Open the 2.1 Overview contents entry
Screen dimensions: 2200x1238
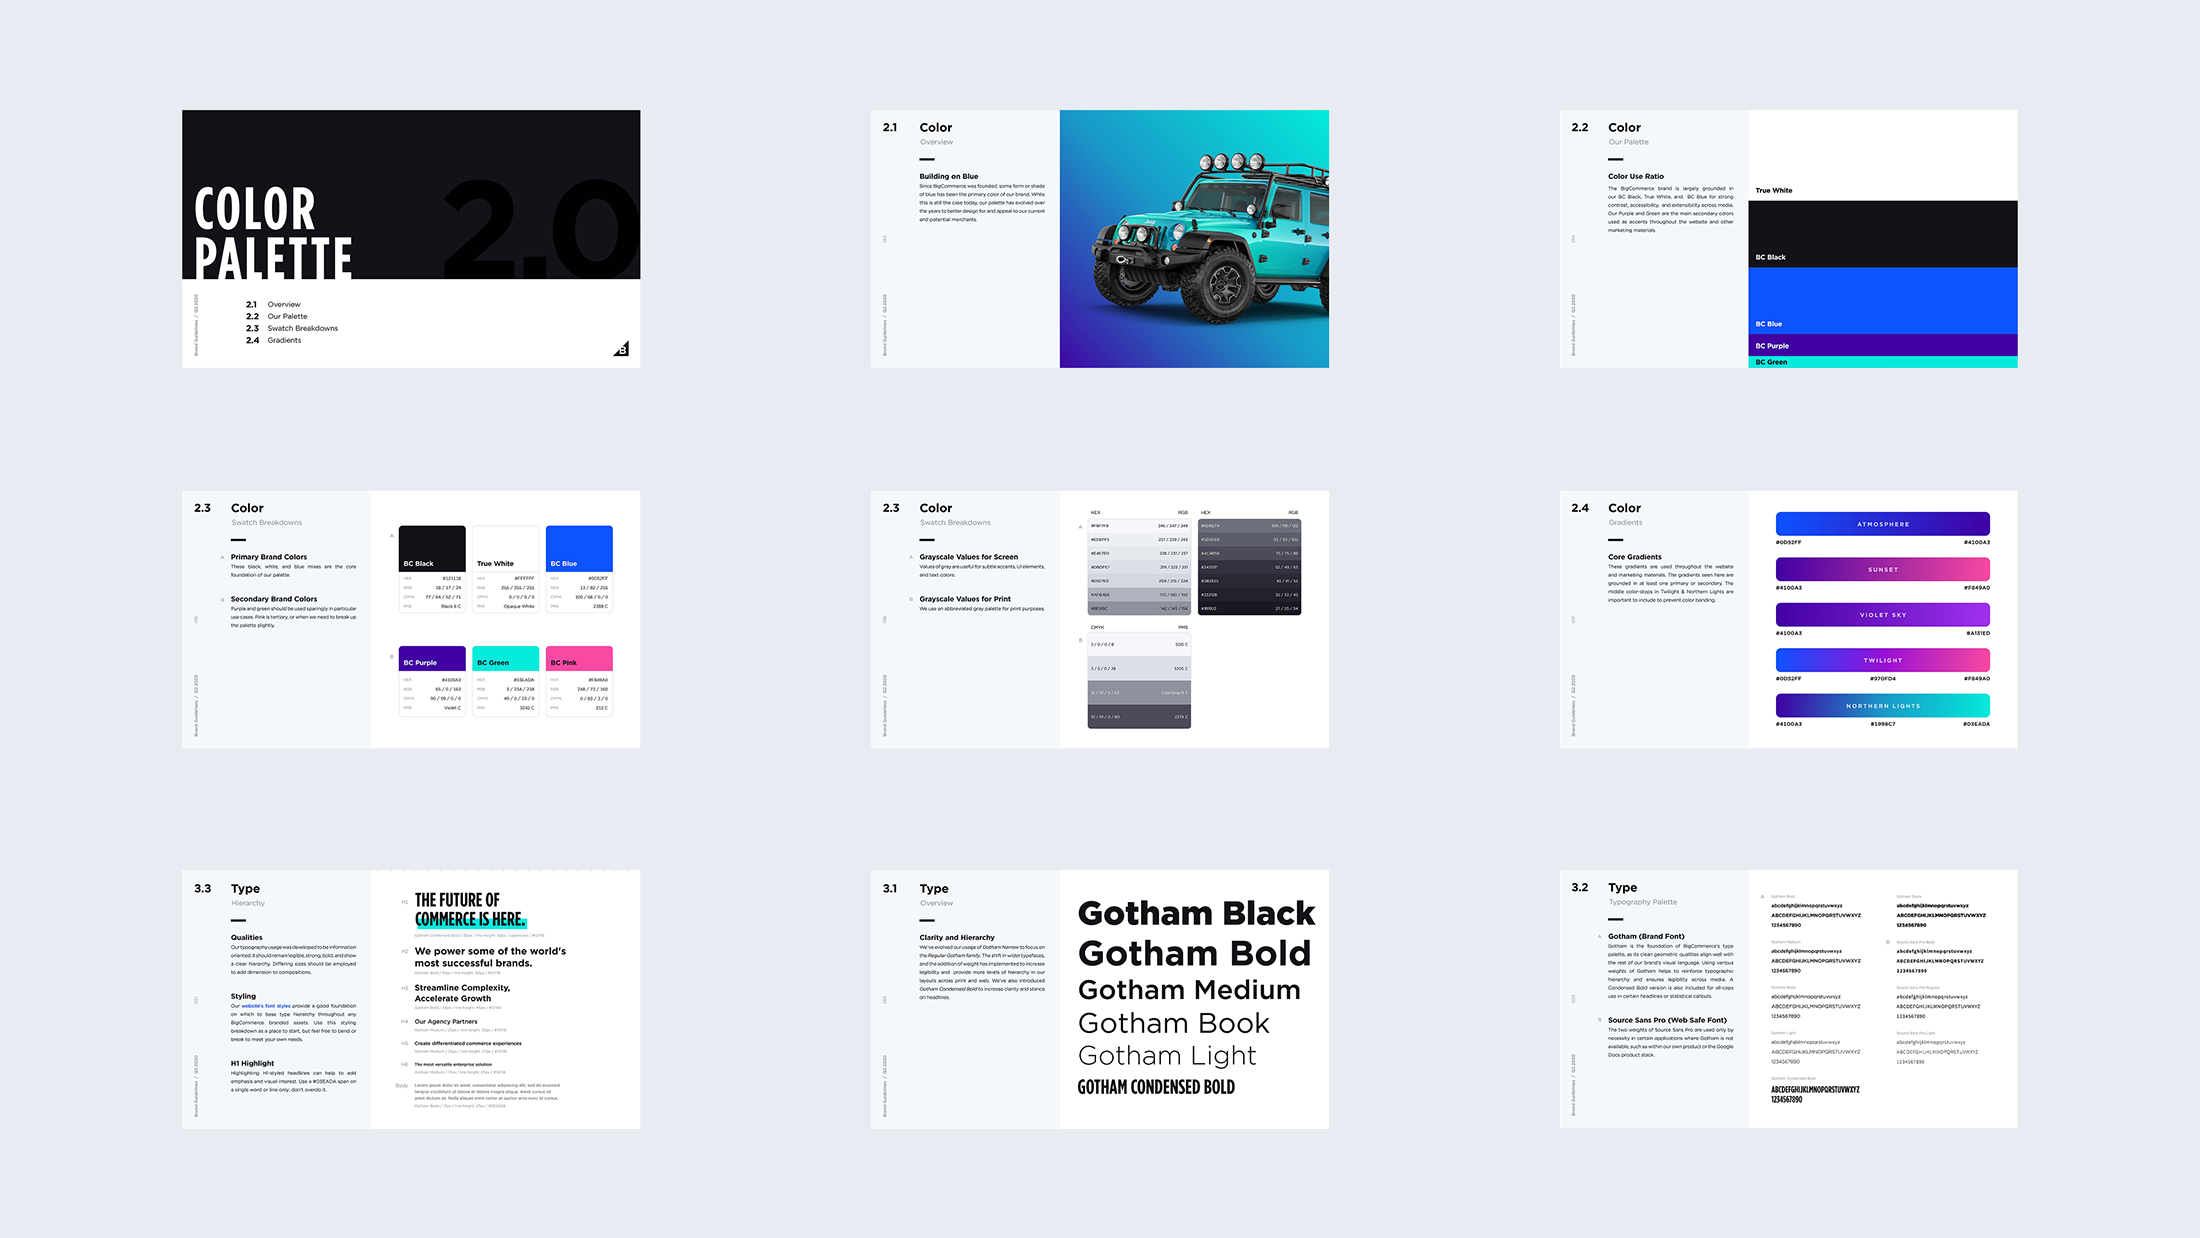pos(283,304)
